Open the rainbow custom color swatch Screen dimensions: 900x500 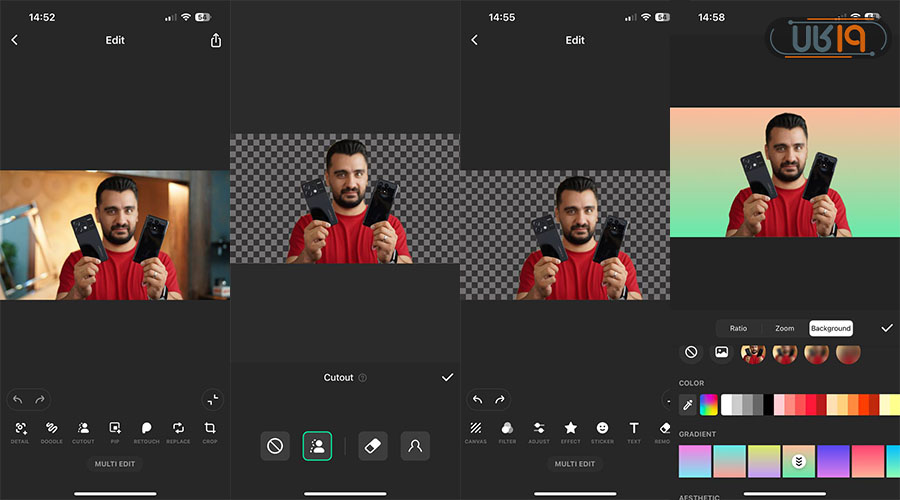click(709, 405)
